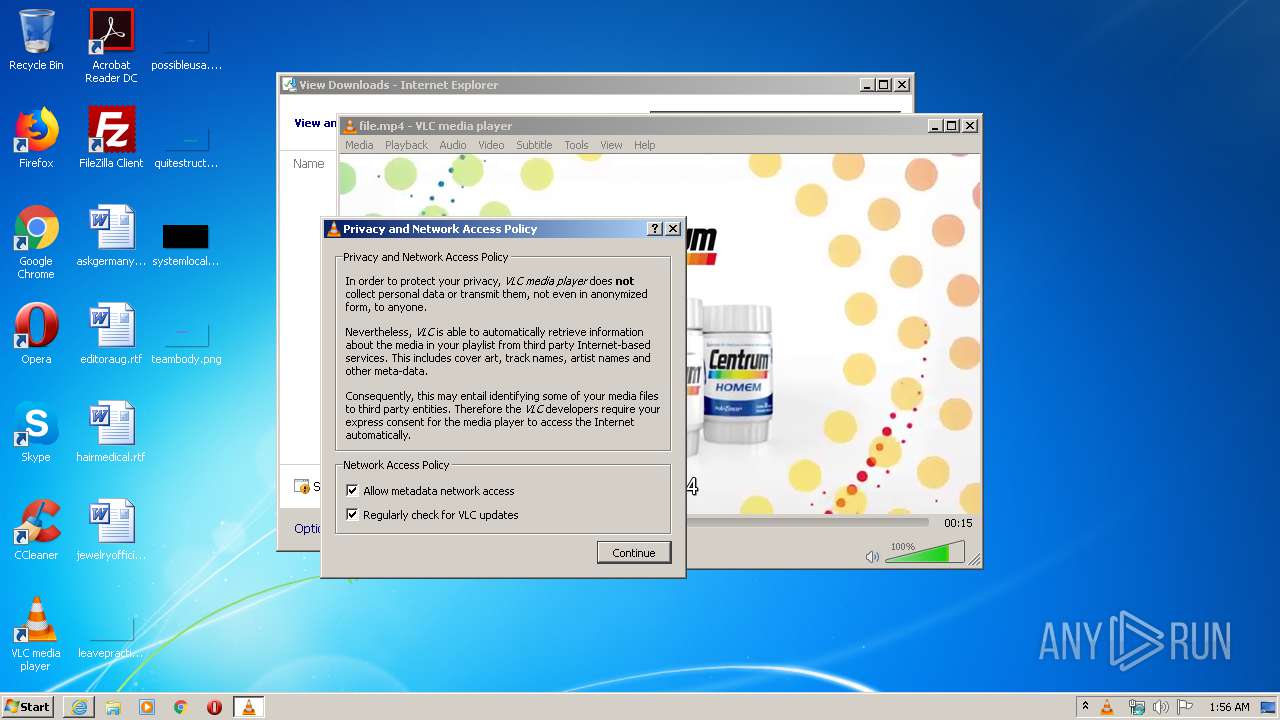Viewport: 1280px width, 720px height.
Task: Open Windows Explorer folder in taskbar
Action: pyautogui.click(x=113, y=707)
